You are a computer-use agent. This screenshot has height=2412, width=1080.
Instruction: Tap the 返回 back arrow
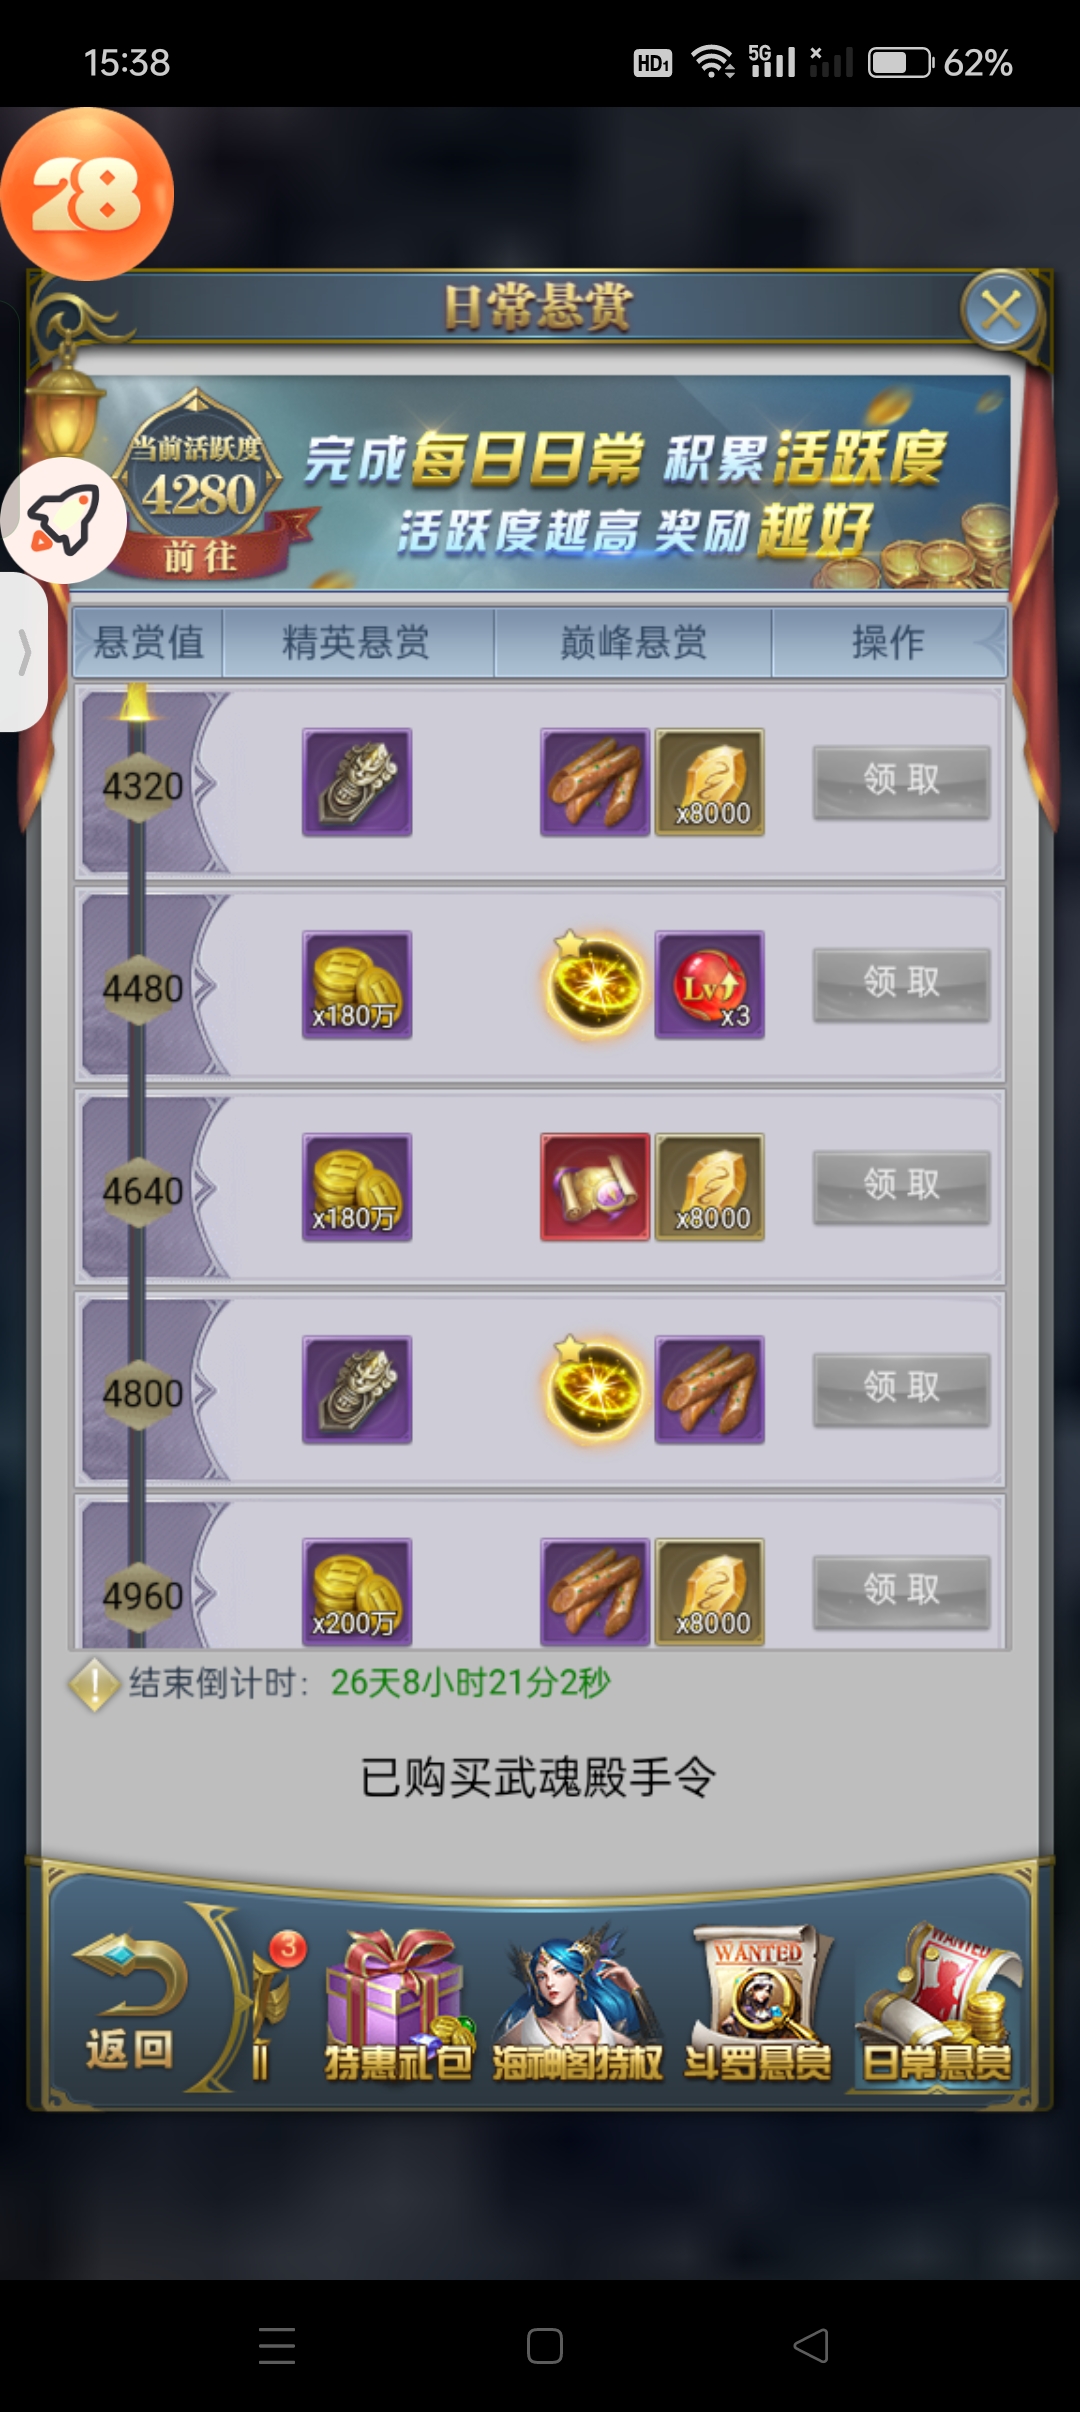click(x=130, y=2004)
